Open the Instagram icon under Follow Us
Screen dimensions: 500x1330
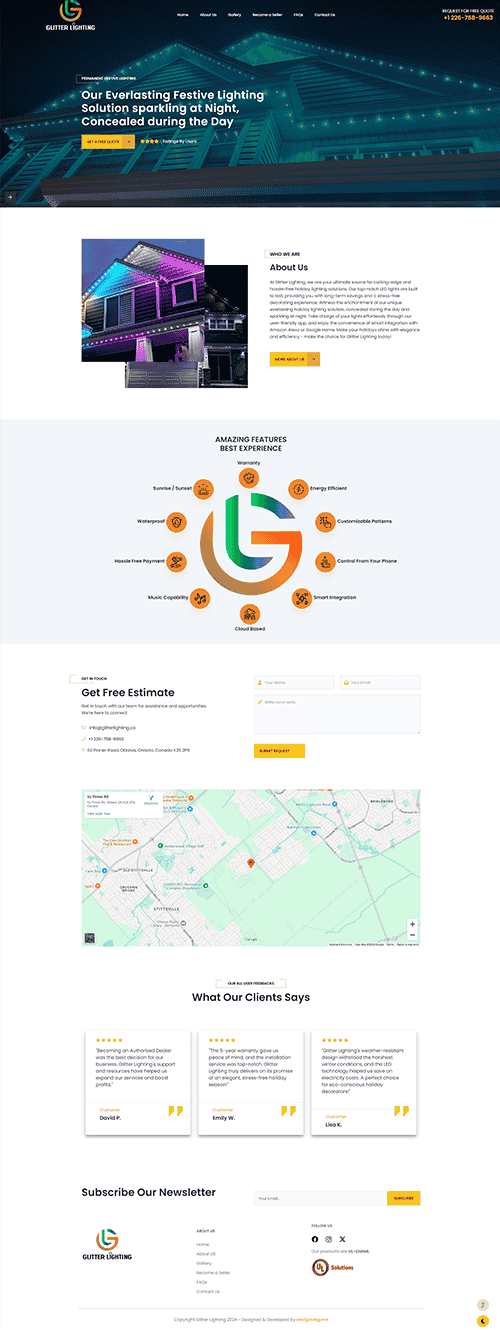point(329,1239)
